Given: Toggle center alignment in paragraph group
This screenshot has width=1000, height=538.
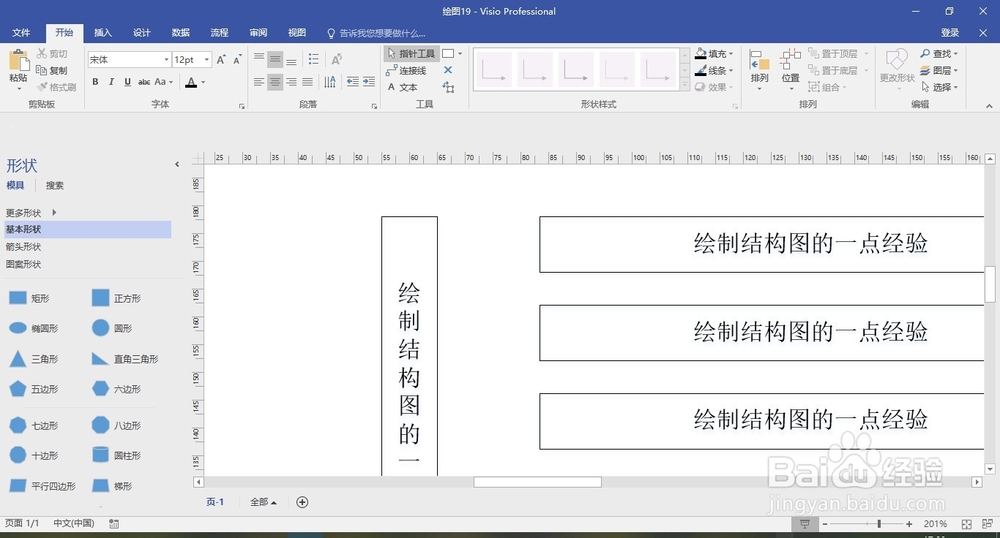Looking at the screenshot, I should [275, 82].
